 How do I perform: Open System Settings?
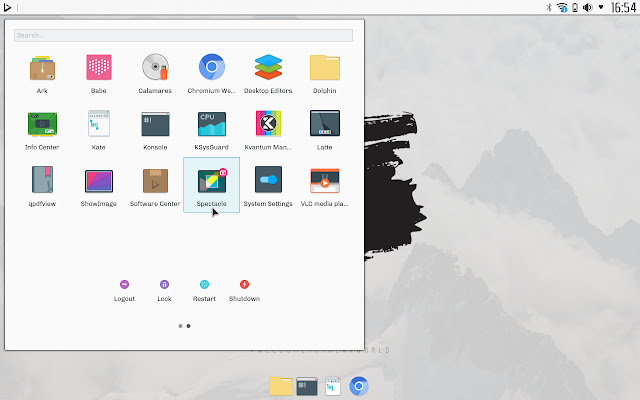[268, 187]
